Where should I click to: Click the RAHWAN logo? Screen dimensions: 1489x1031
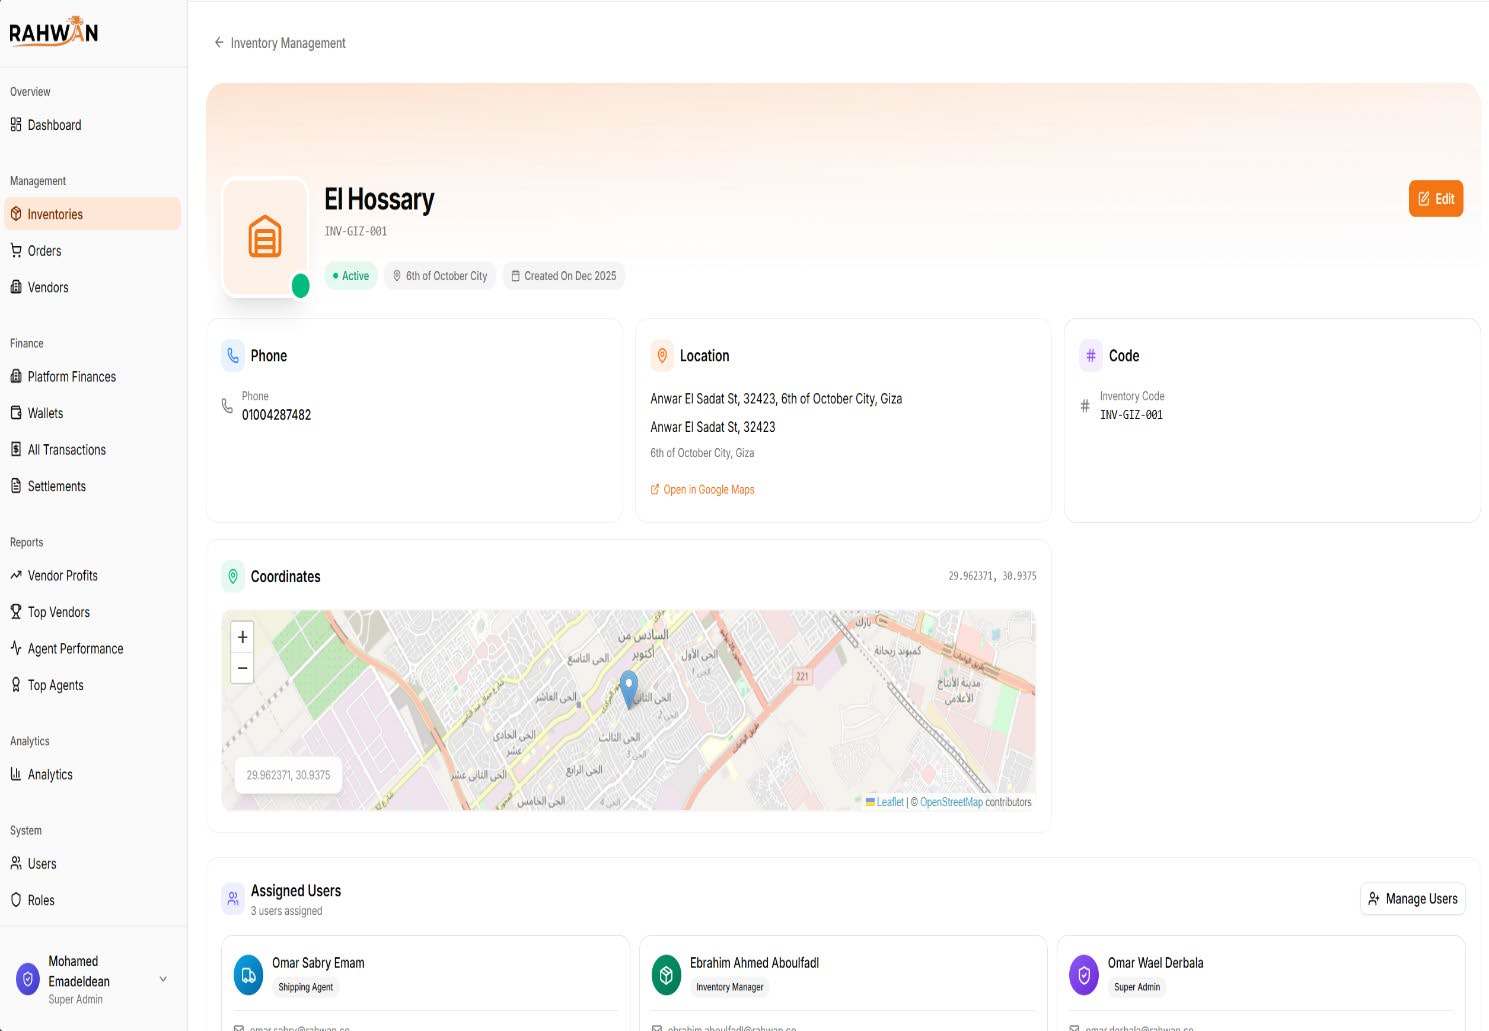(x=54, y=32)
